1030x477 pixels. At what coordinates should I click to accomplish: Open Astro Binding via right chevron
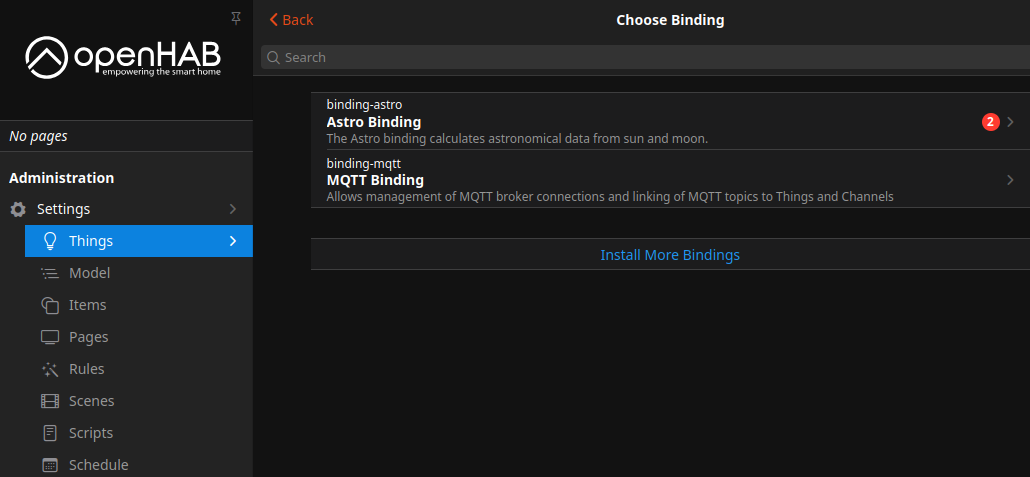coord(1010,122)
